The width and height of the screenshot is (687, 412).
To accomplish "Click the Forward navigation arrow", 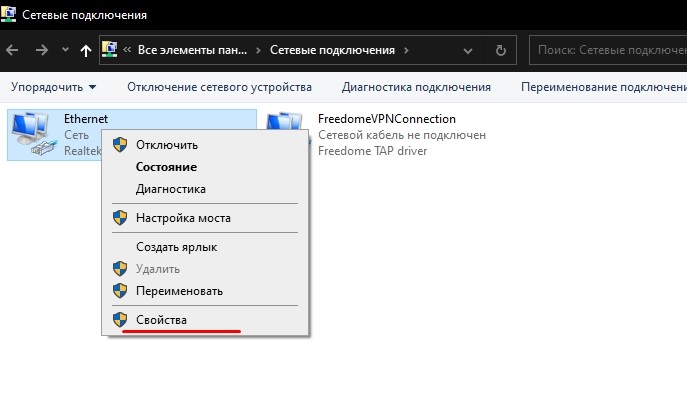I will coord(42,50).
